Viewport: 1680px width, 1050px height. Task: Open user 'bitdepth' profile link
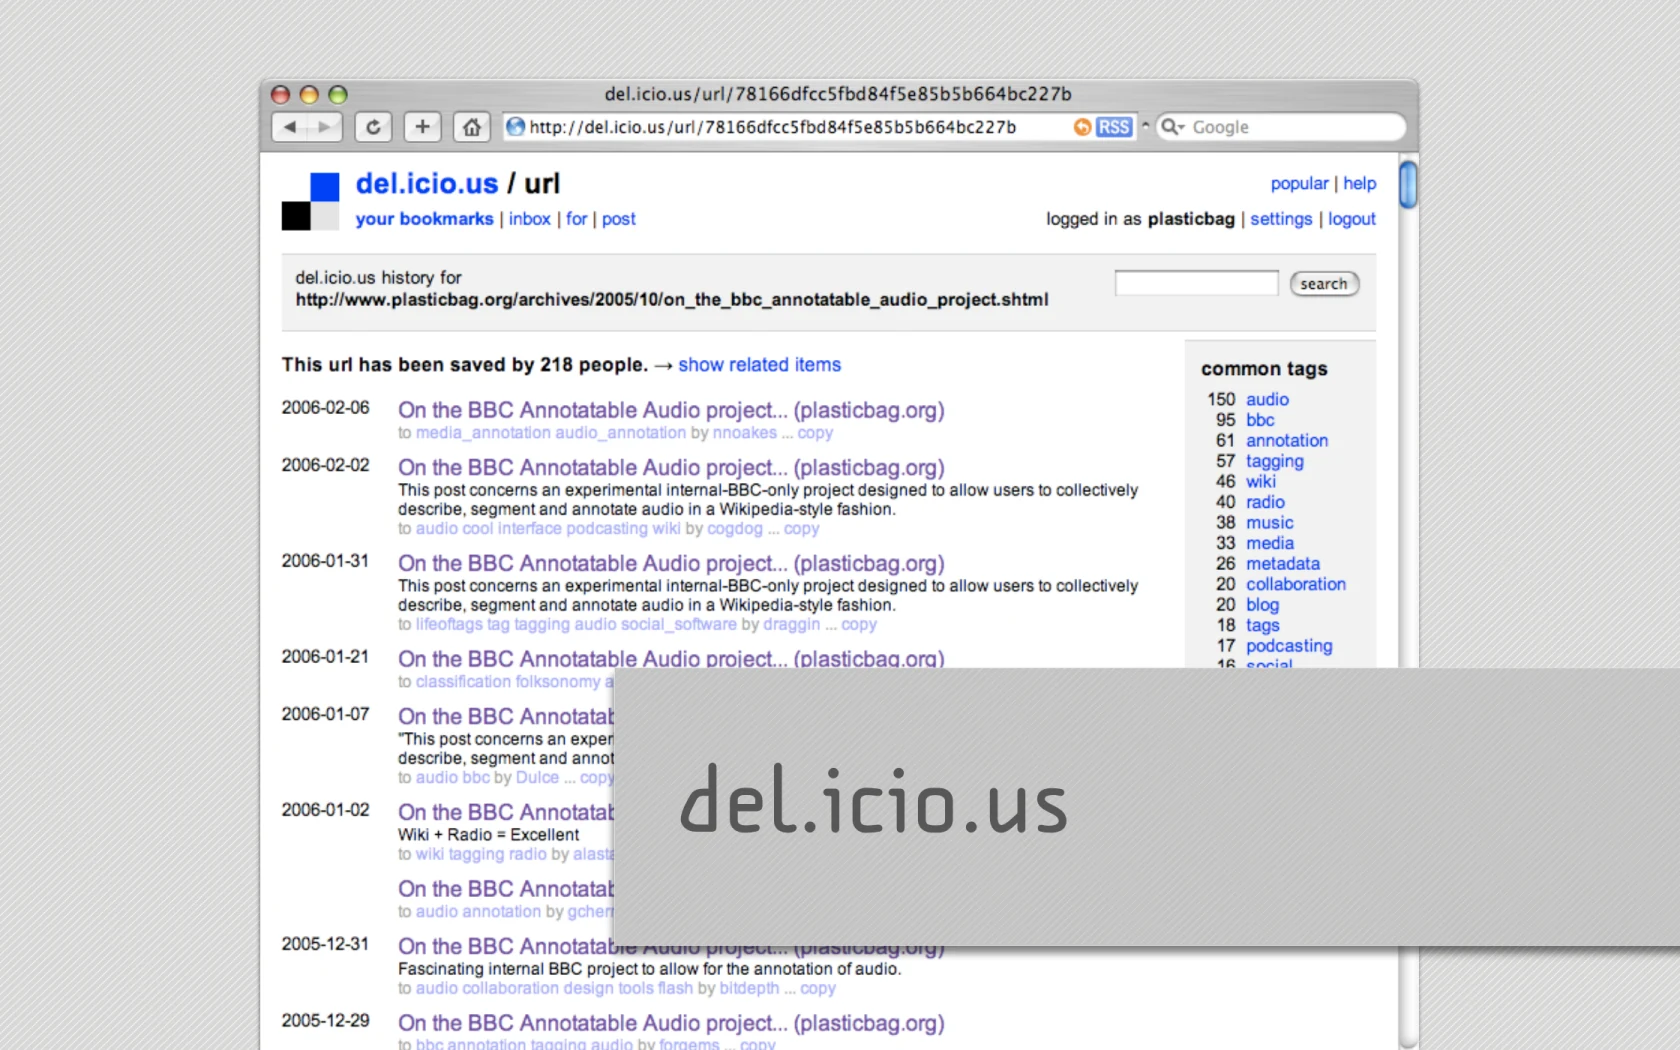(x=749, y=988)
